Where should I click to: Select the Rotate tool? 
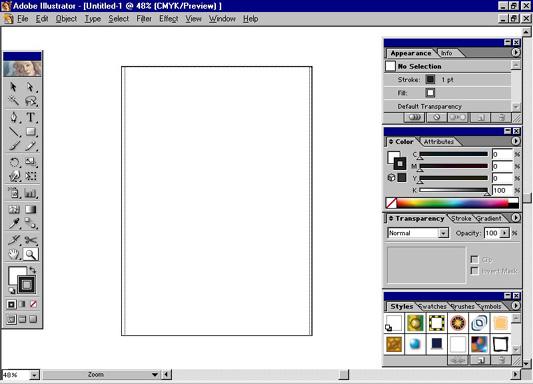click(x=14, y=162)
